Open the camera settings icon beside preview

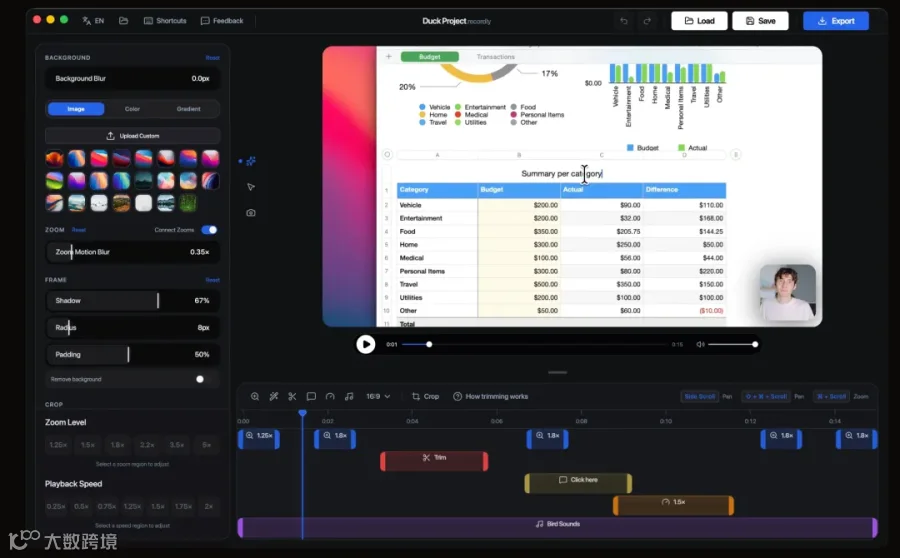[x=251, y=212]
